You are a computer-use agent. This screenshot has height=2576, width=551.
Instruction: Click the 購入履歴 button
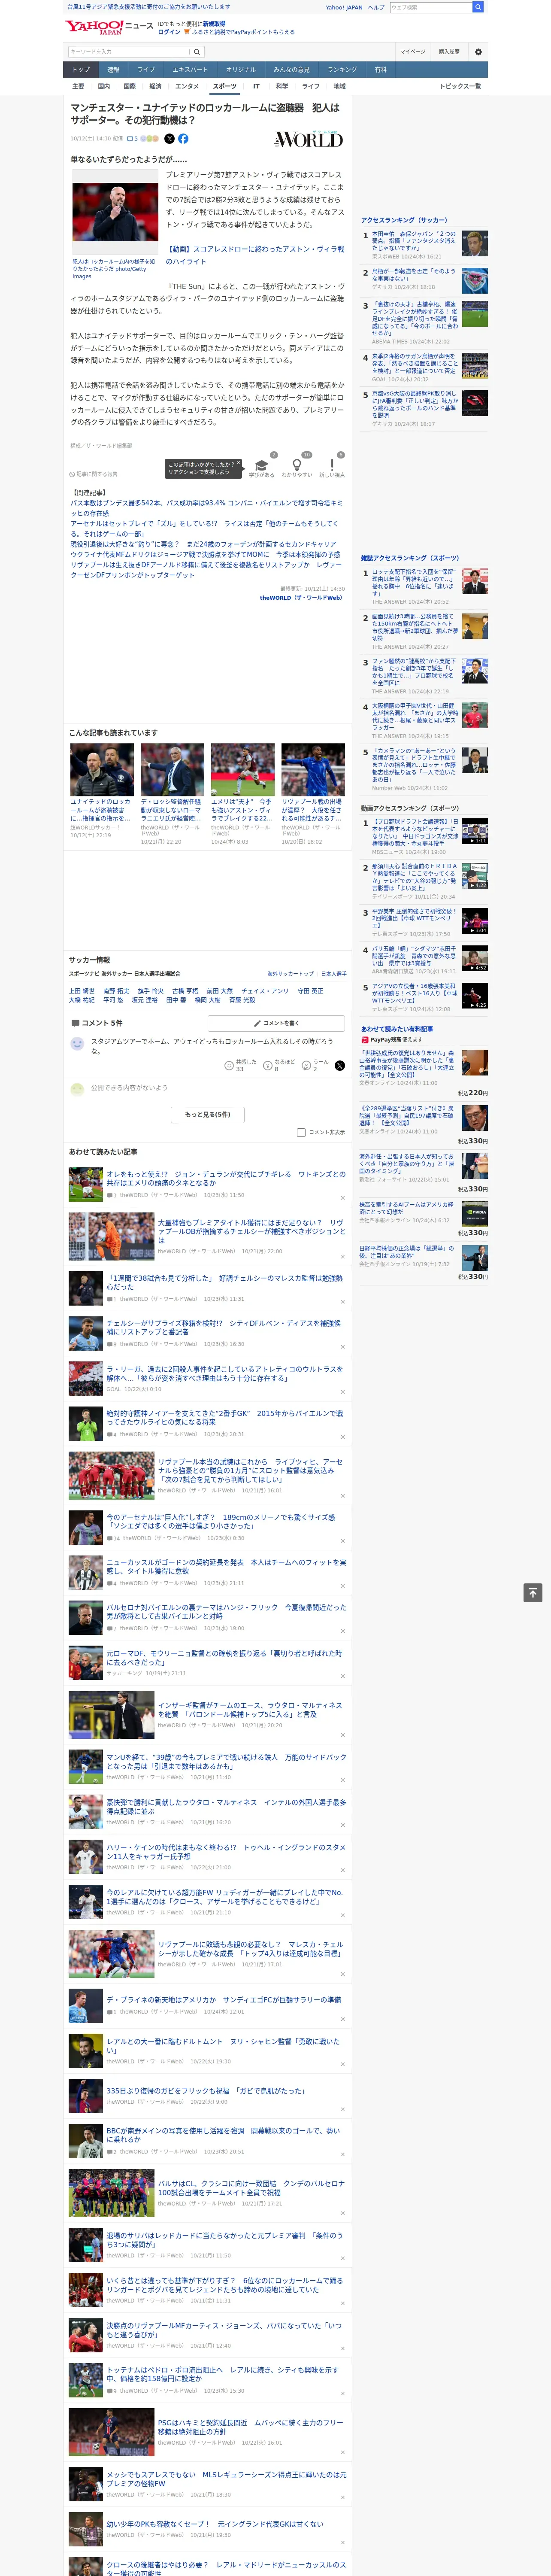point(449,52)
